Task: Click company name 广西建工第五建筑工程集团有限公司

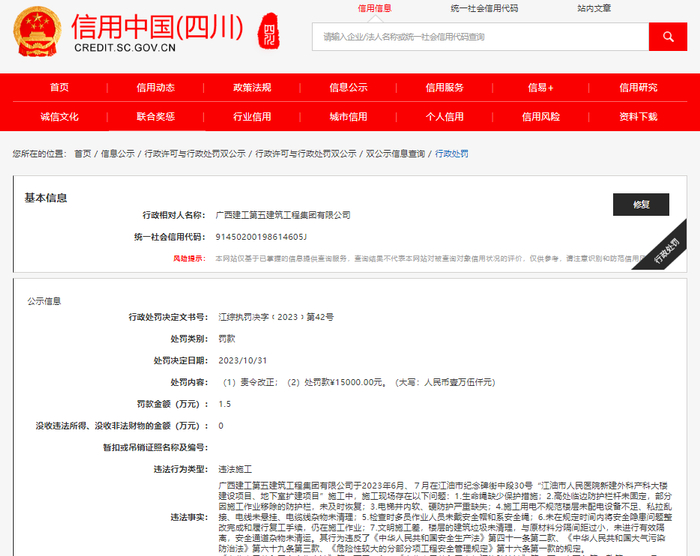Action: point(283,215)
